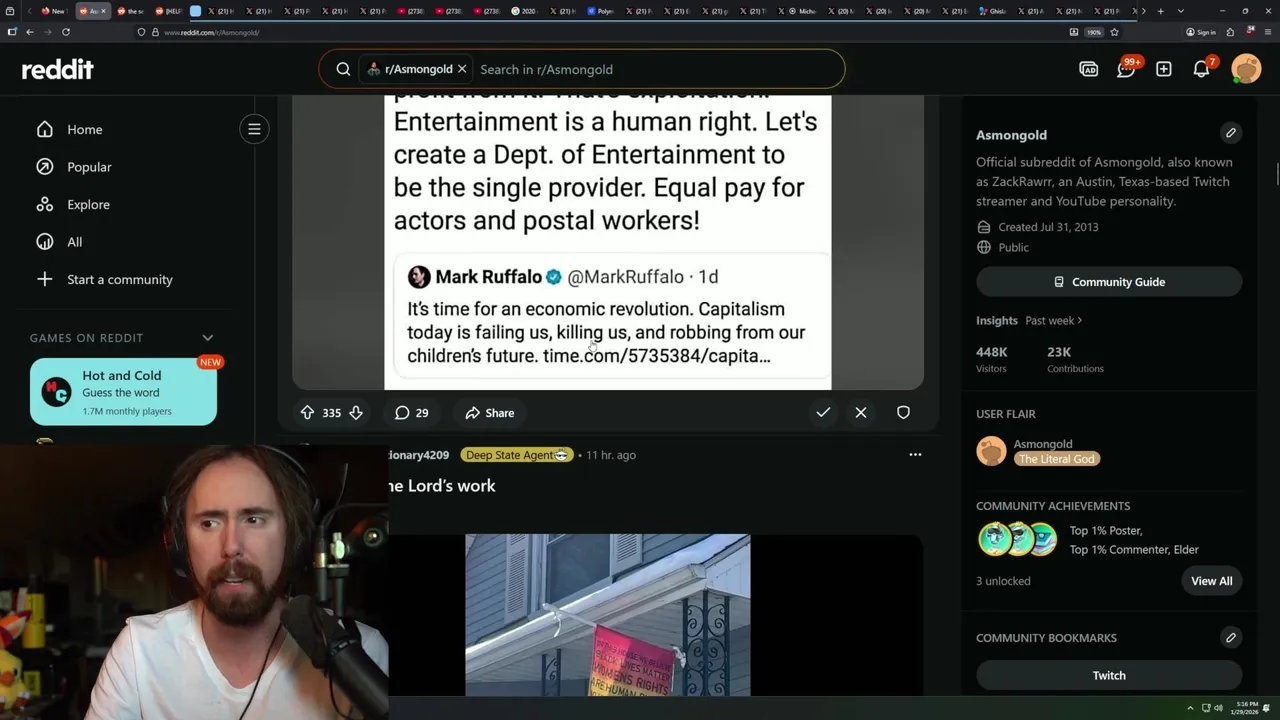
Task: Open the Hot and Cold game card
Action: click(x=123, y=392)
